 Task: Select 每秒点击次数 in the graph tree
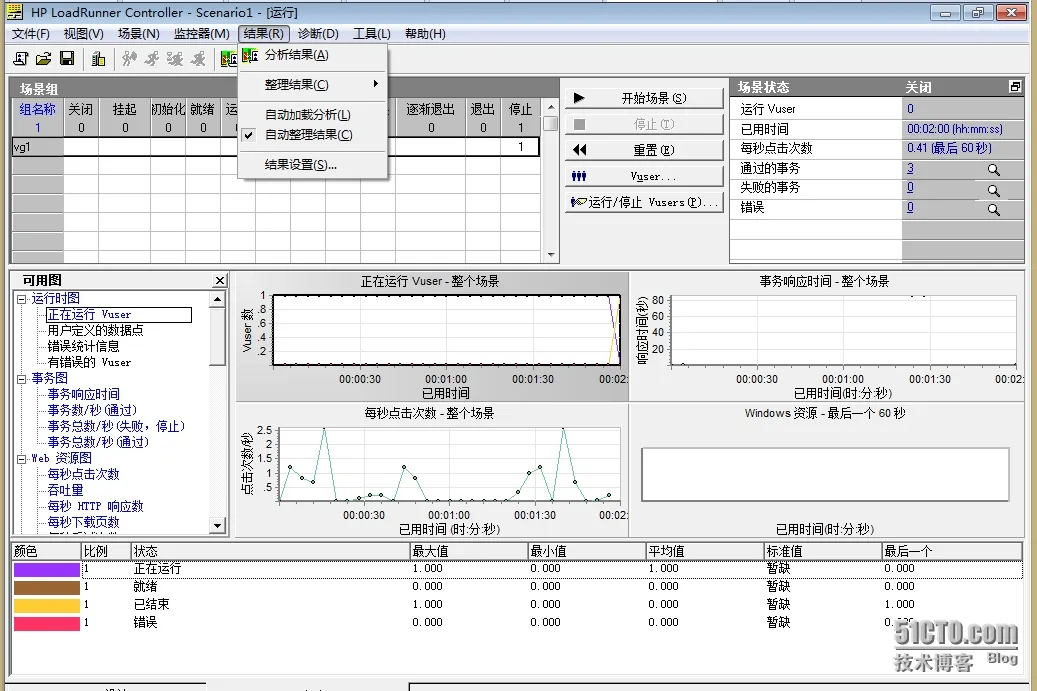click(83, 475)
